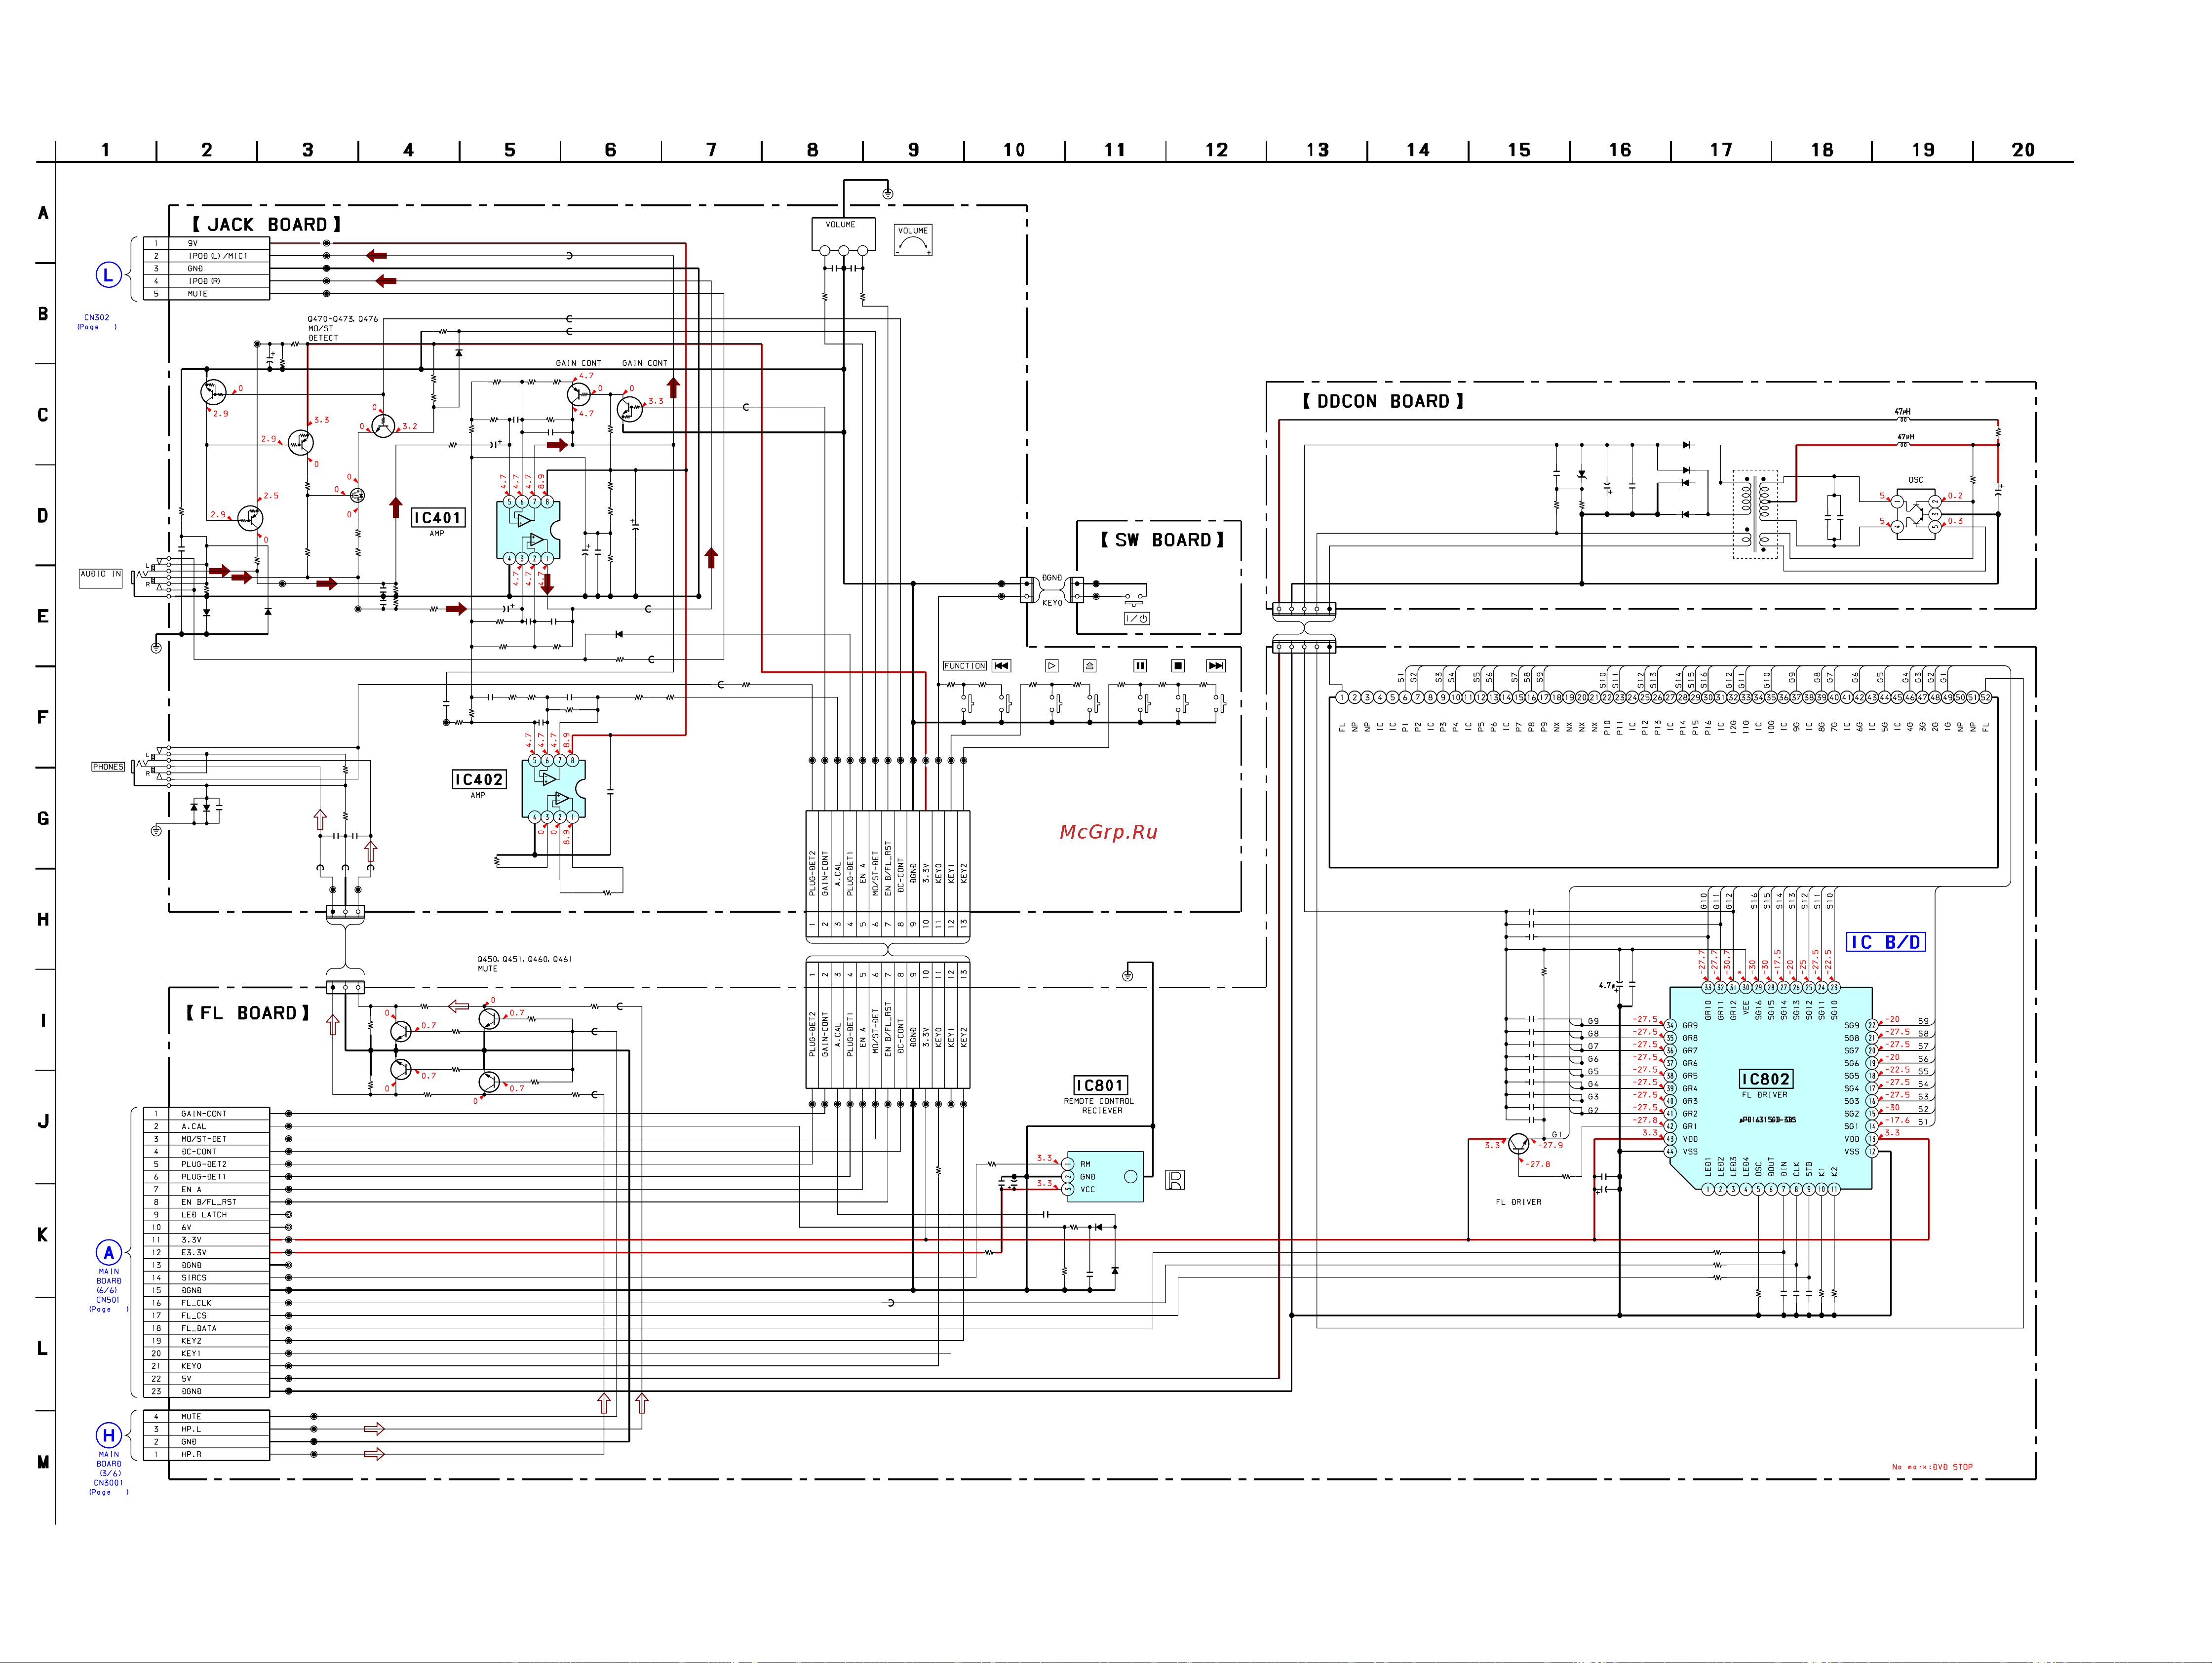
Task: Click the IC801 reference label
Action: (x=1101, y=1085)
